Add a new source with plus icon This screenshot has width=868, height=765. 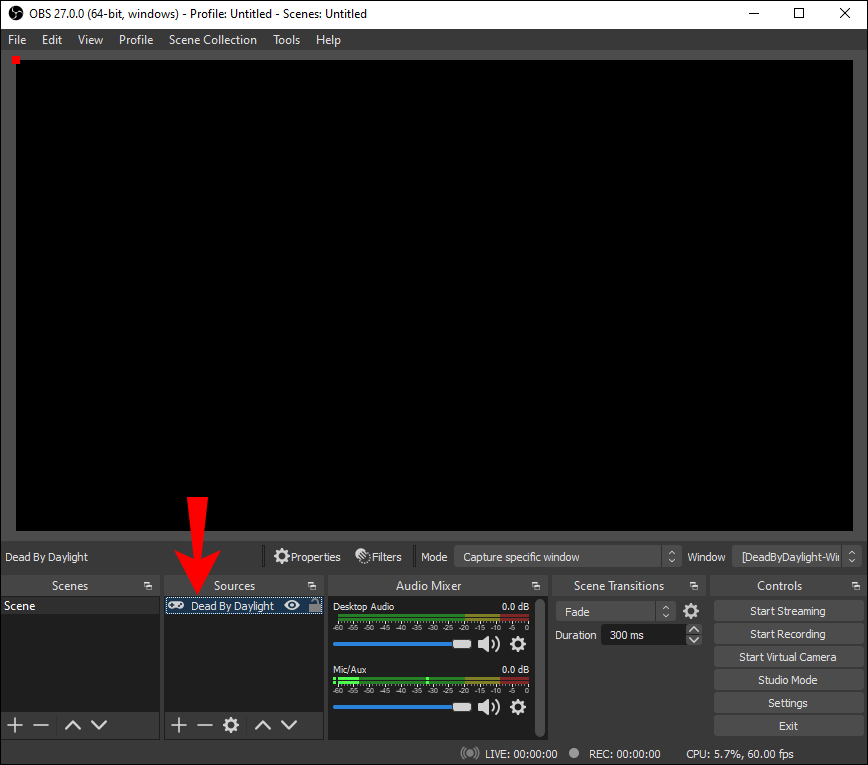coord(178,725)
